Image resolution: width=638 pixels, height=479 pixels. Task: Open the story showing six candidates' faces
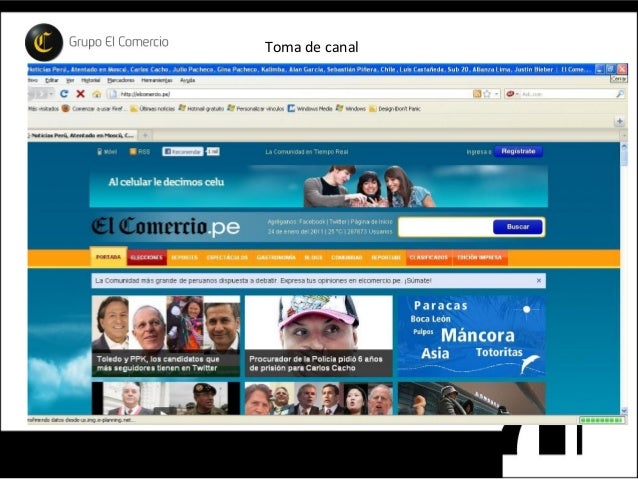(319, 398)
